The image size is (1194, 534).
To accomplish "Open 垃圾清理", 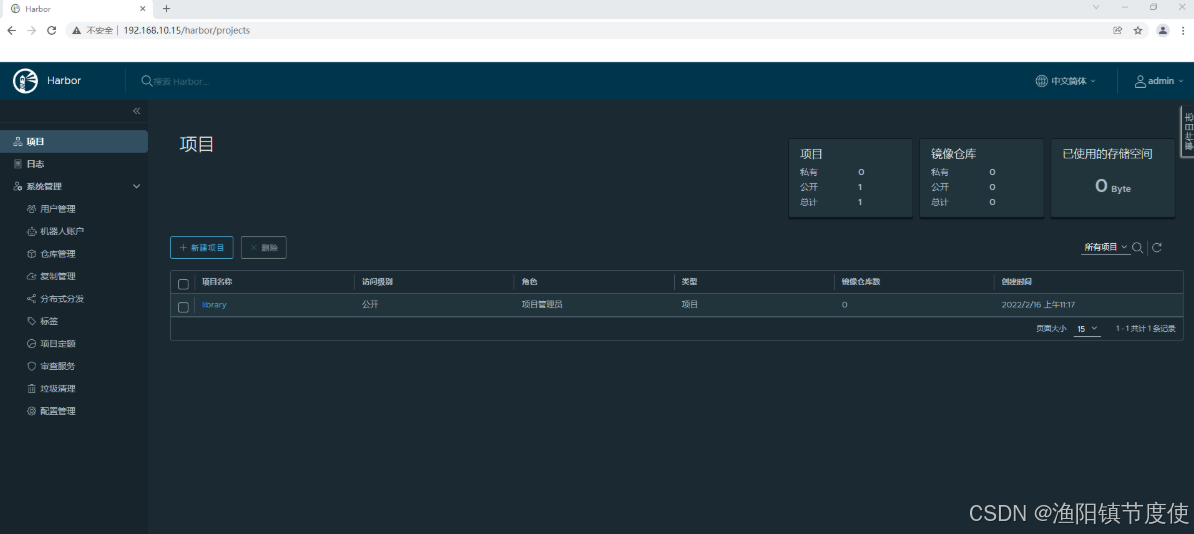I will click(58, 389).
